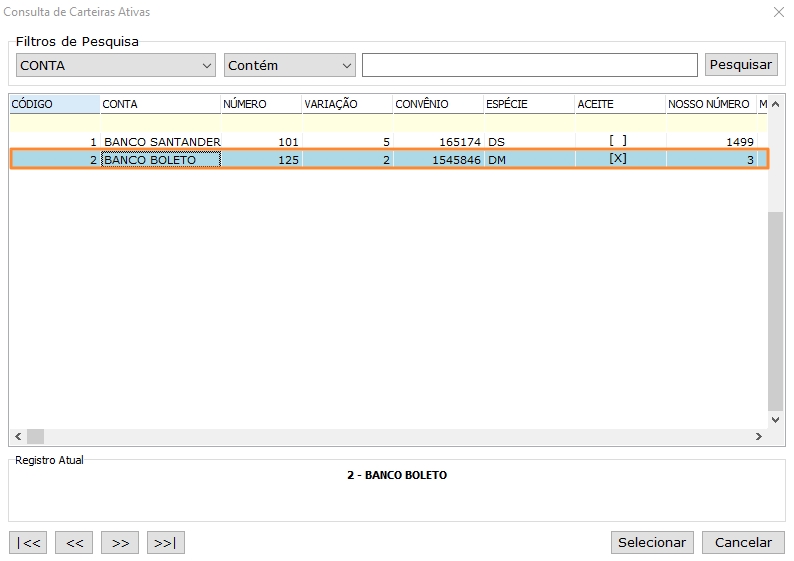Image resolution: width=794 pixels, height=561 pixels.
Task: Close the Consulta de Carteiras Ativas window
Action: (x=779, y=12)
